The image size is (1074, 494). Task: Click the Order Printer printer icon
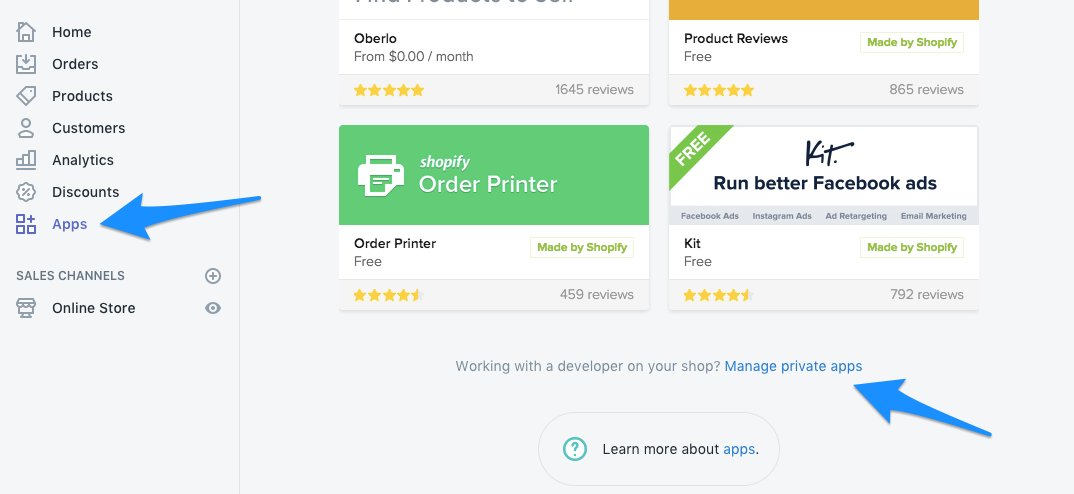click(381, 175)
